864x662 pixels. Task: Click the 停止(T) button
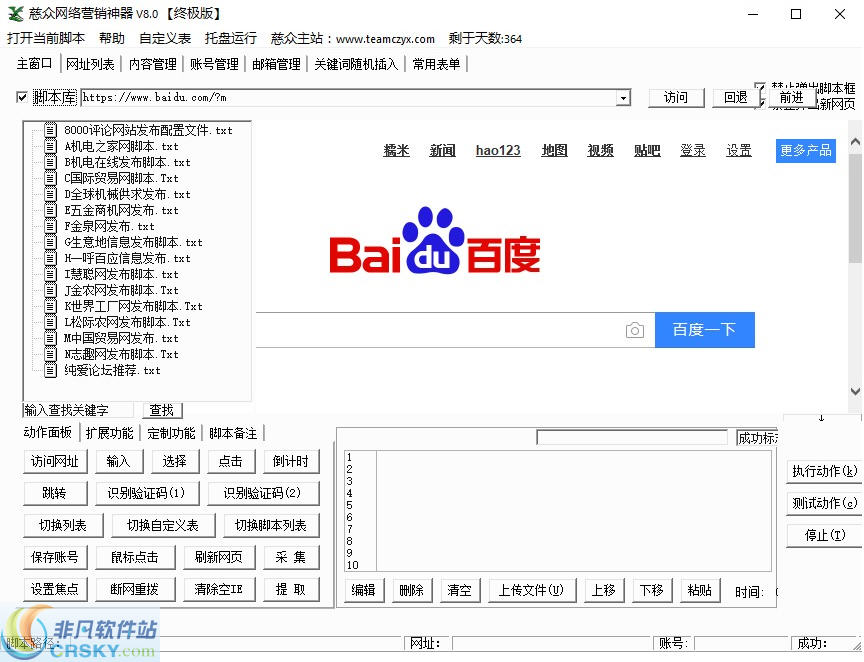824,535
